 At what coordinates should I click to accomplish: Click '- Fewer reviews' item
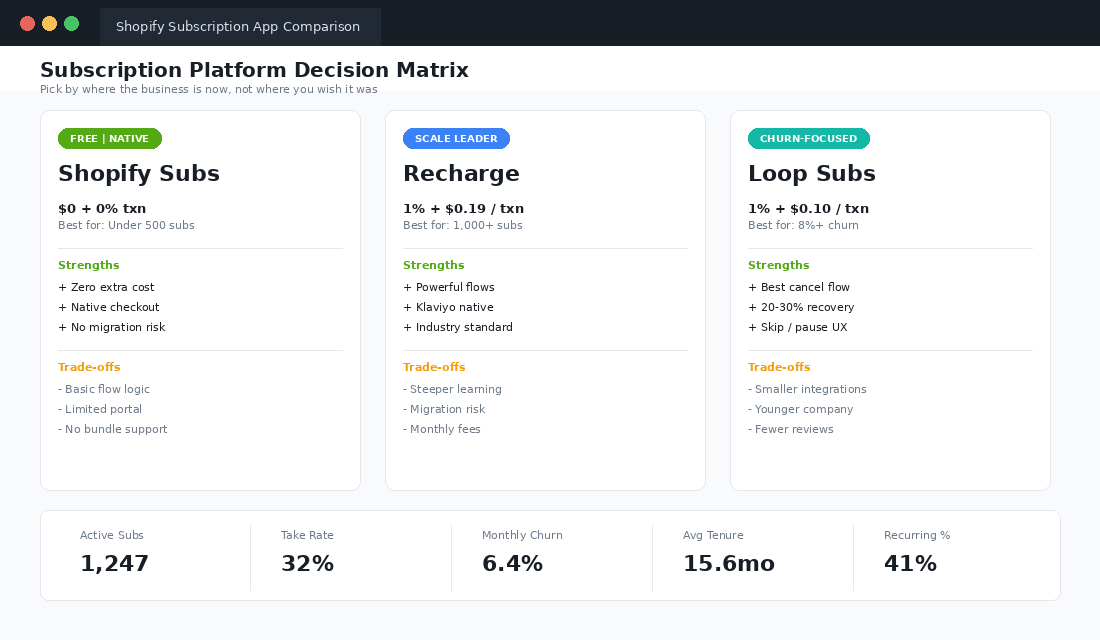tap(791, 429)
